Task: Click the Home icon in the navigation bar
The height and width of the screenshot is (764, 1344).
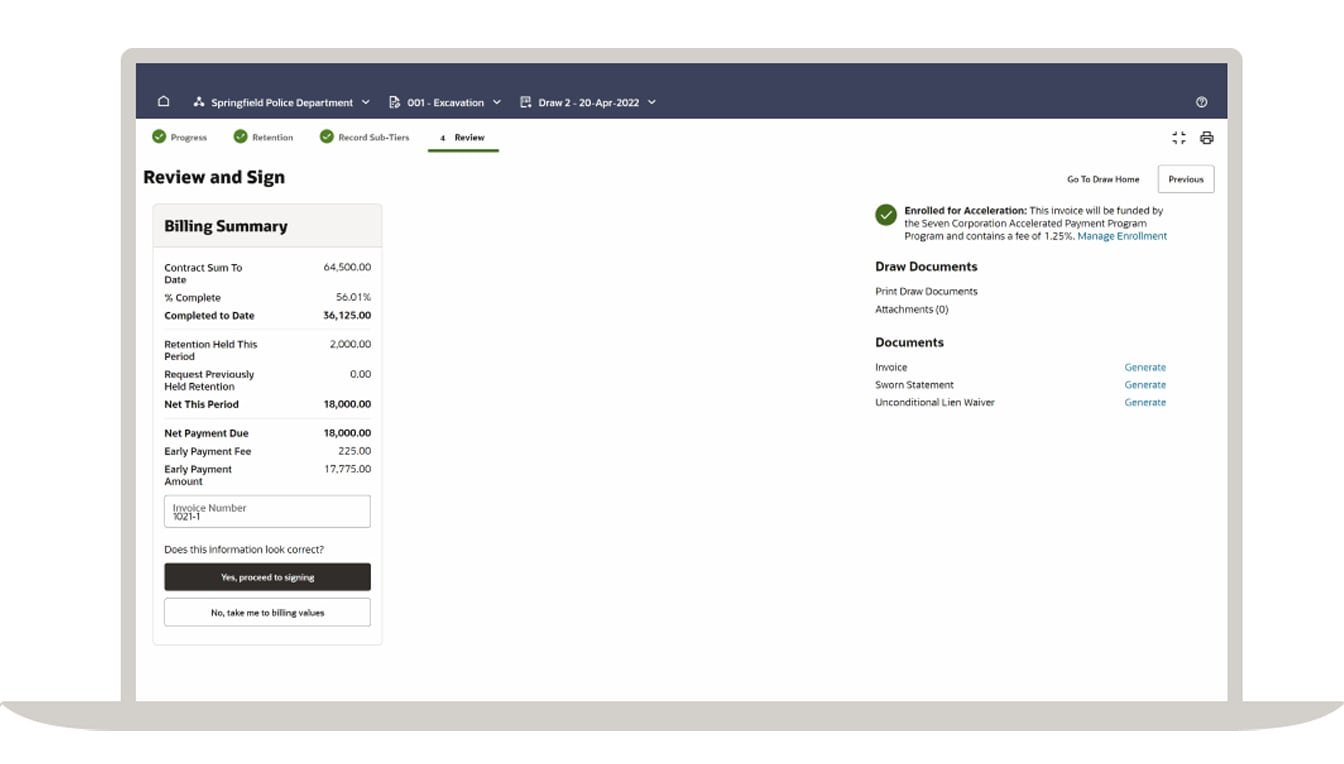Action: (x=163, y=101)
